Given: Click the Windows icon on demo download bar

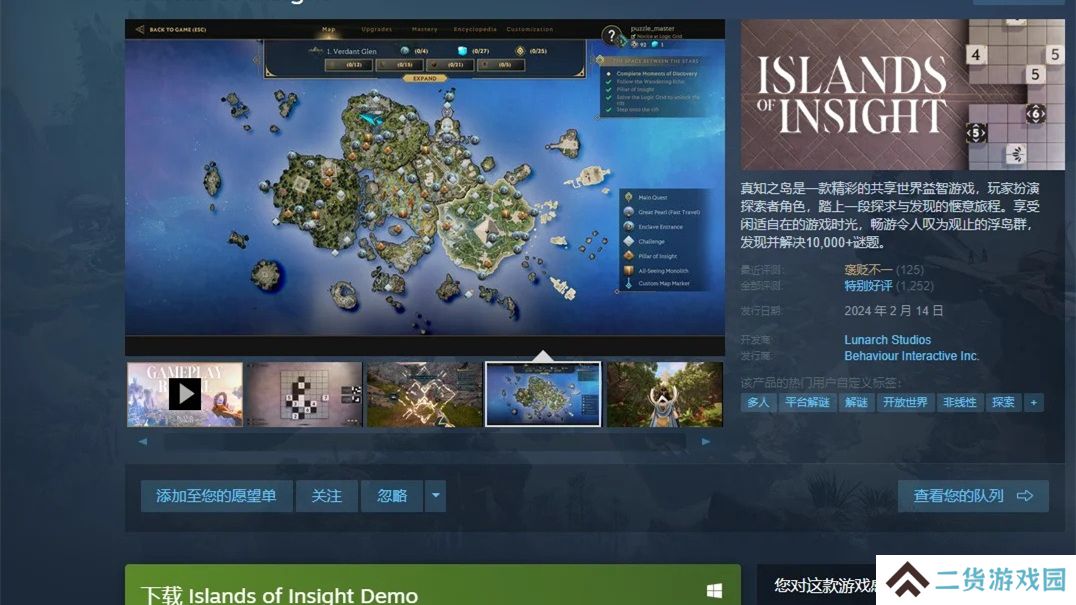Looking at the screenshot, I should click(714, 591).
